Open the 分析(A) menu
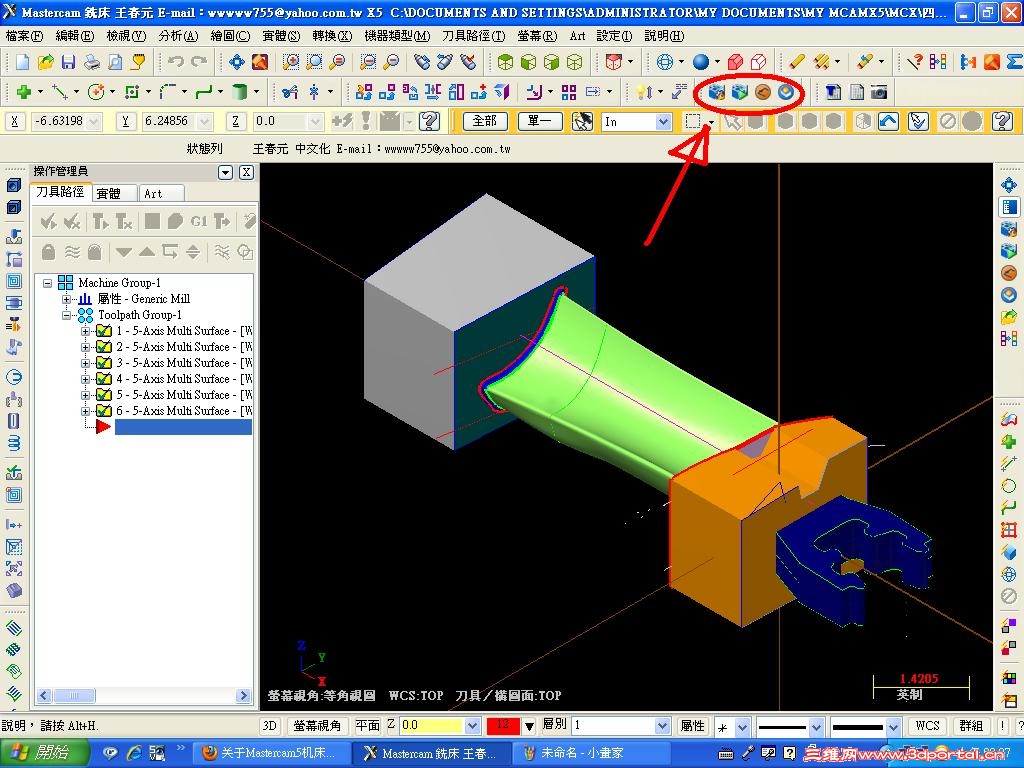 [178, 36]
